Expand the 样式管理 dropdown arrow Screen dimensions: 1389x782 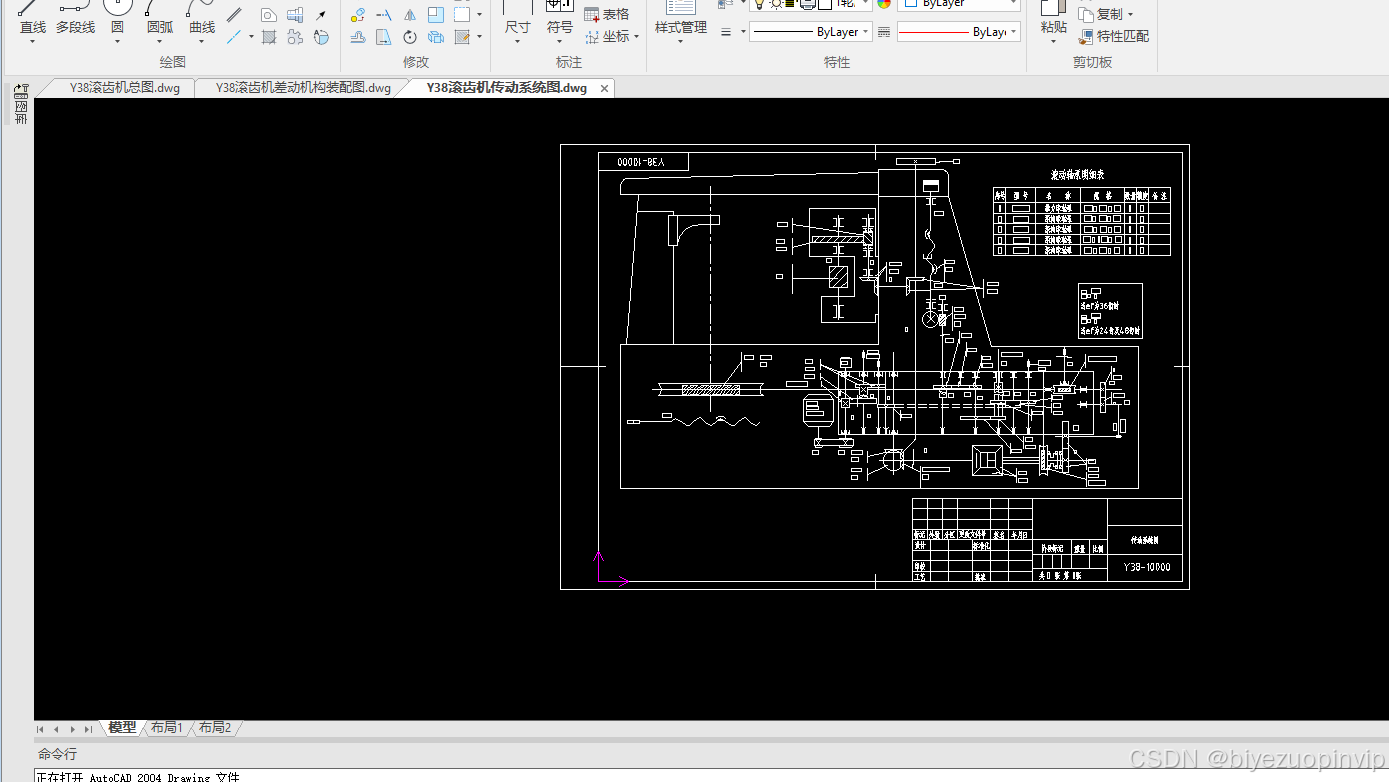tap(681, 41)
